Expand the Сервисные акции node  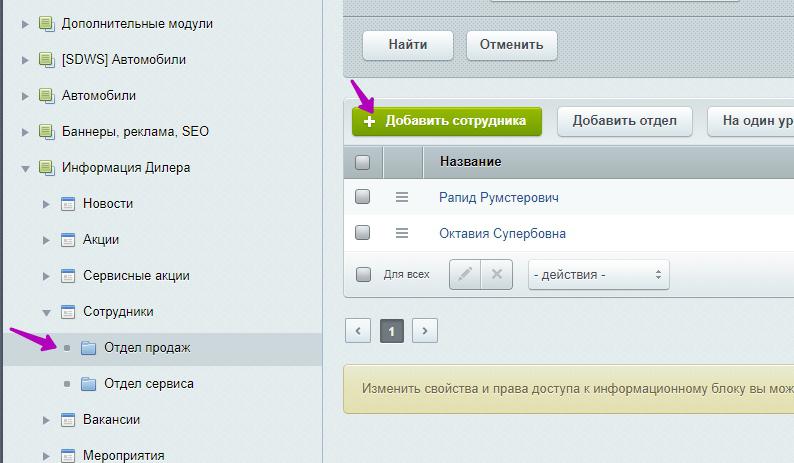46,276
